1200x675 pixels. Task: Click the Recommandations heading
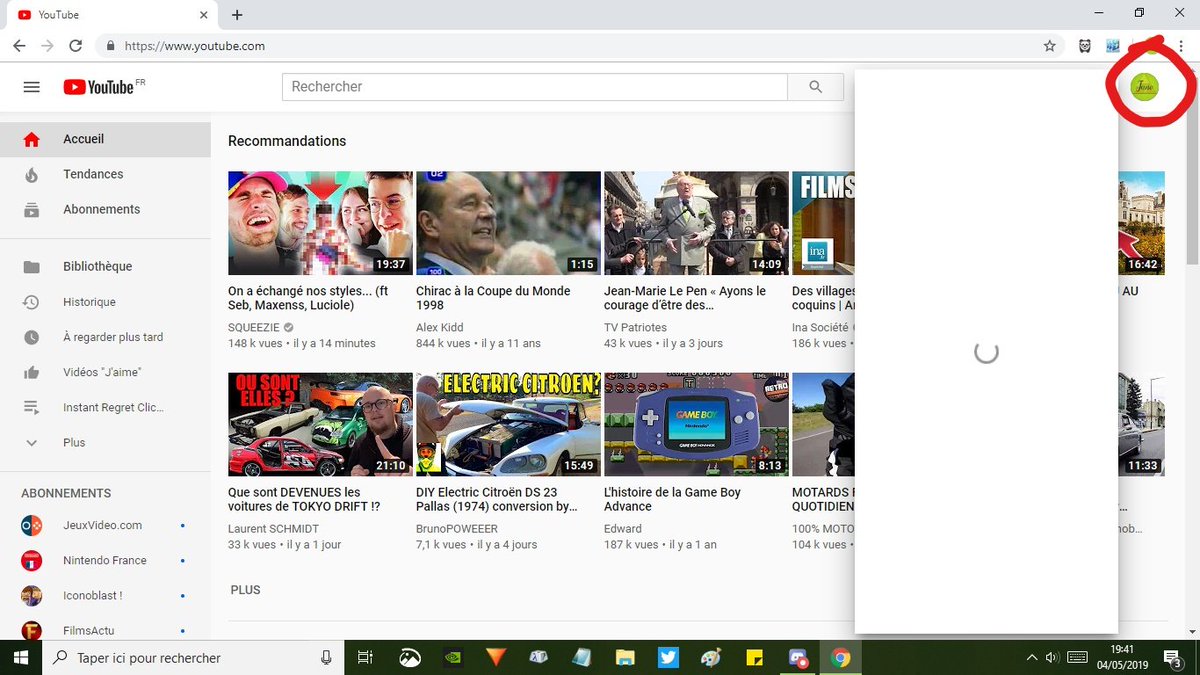287,141
